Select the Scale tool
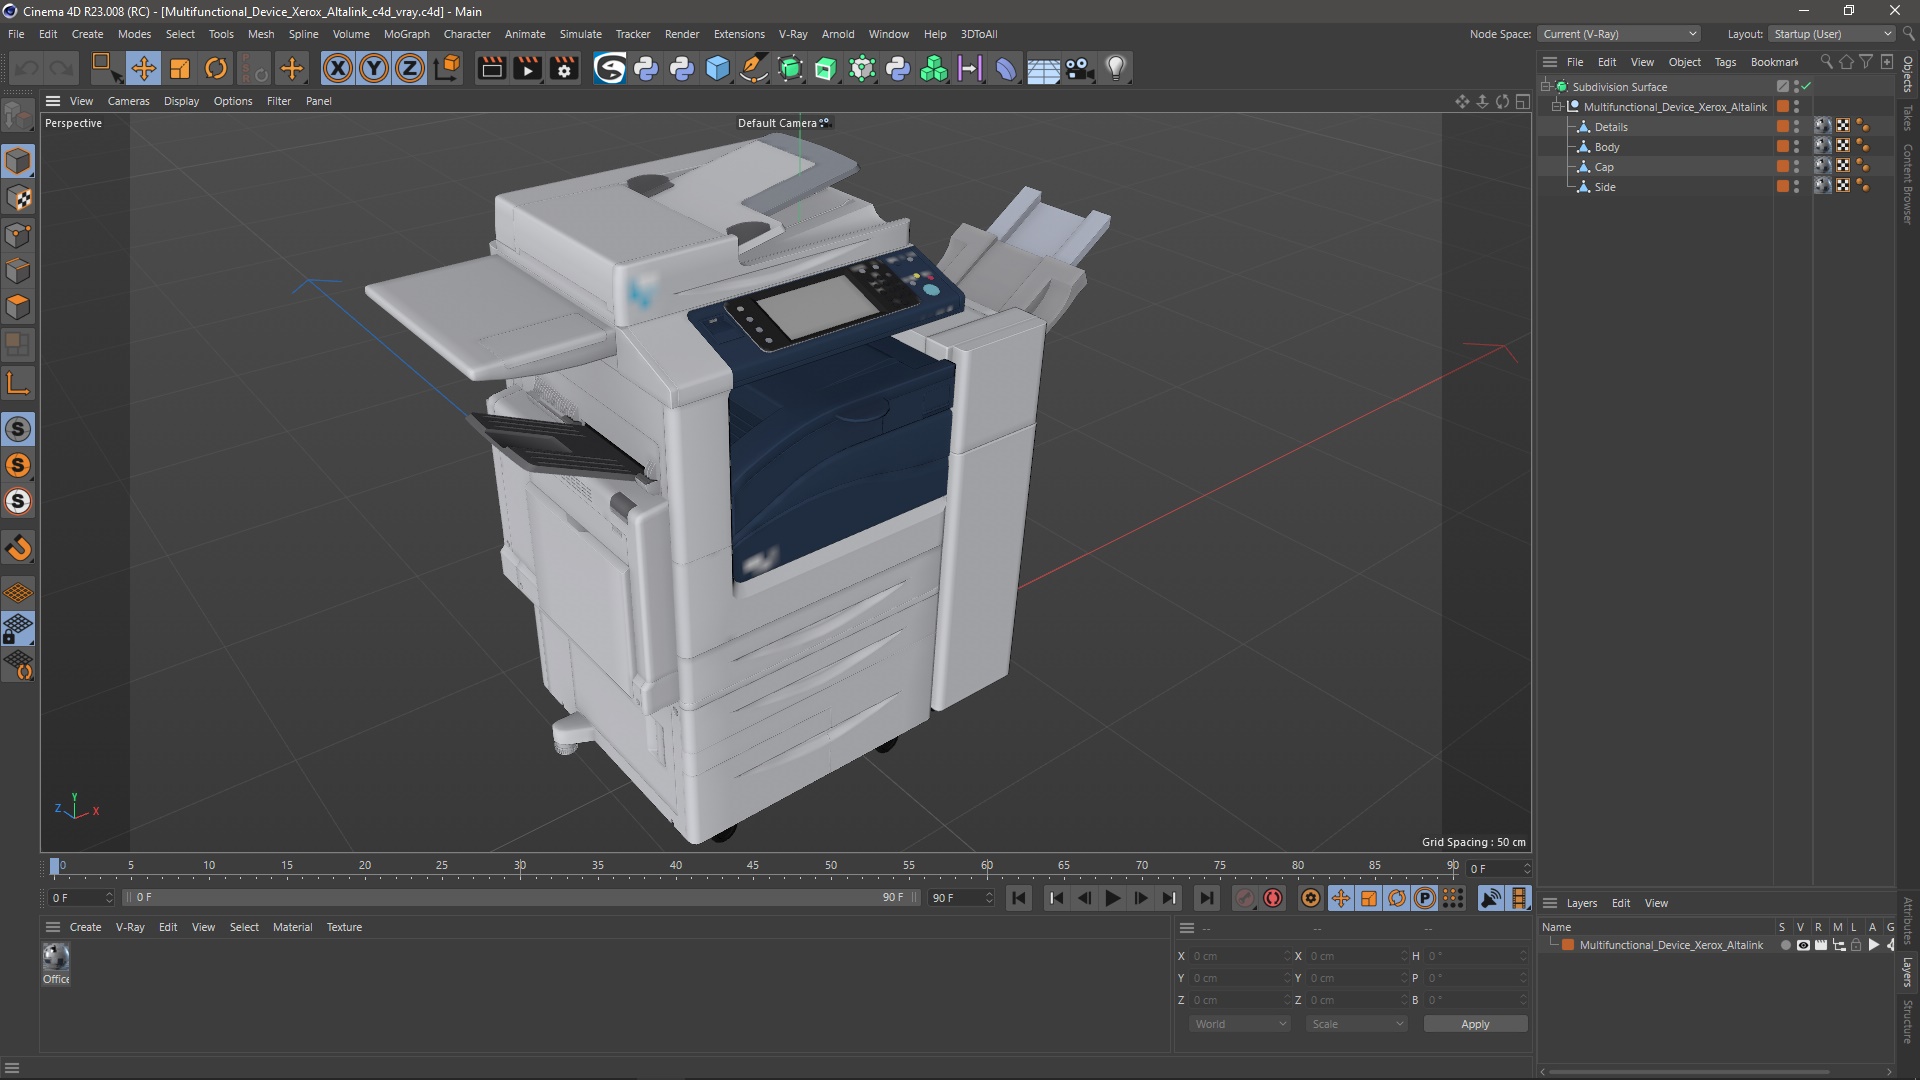 (179, 68)
